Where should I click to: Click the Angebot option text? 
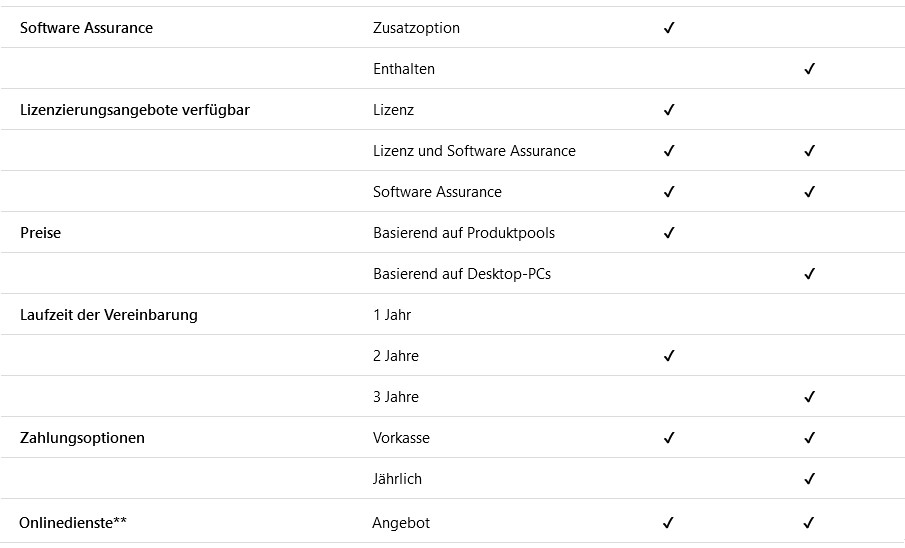401,523
